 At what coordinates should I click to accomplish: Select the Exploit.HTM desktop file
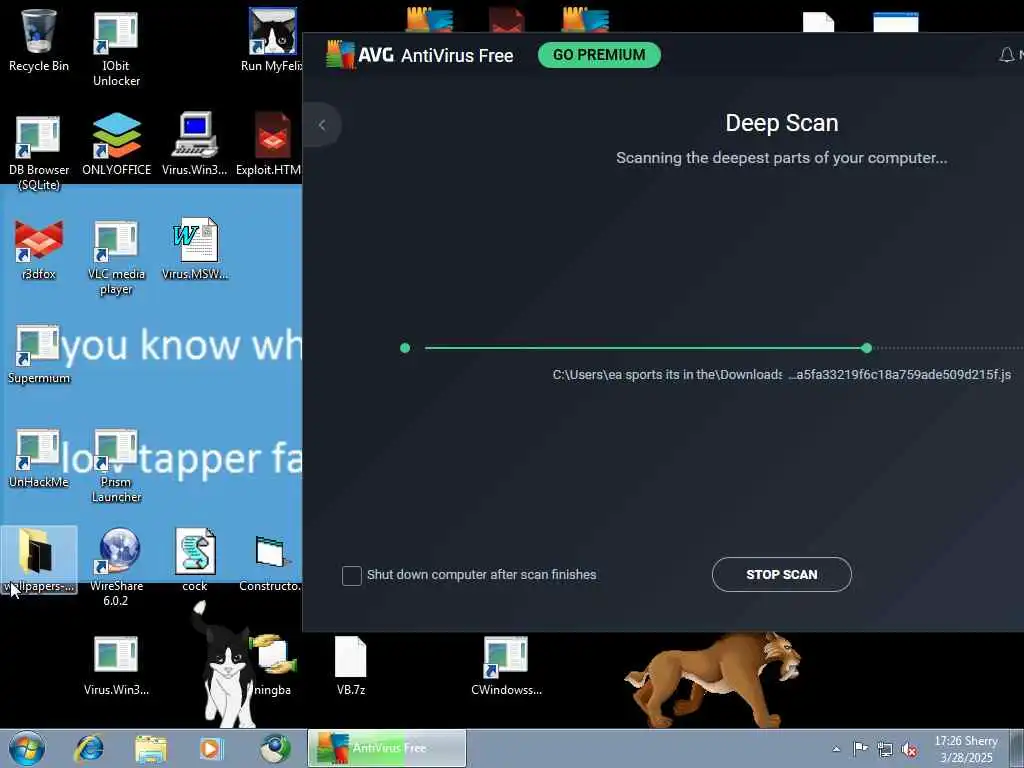click(269, 144)
